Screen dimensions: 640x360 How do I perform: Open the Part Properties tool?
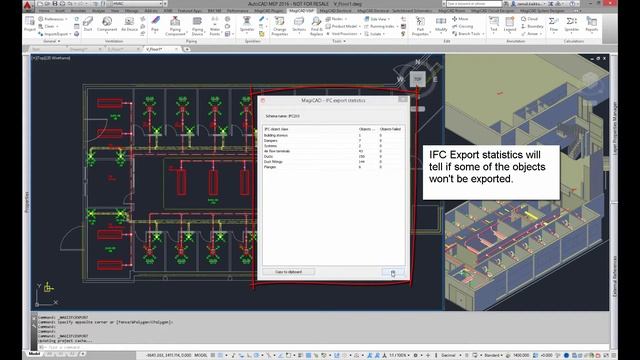click(420, 25)
